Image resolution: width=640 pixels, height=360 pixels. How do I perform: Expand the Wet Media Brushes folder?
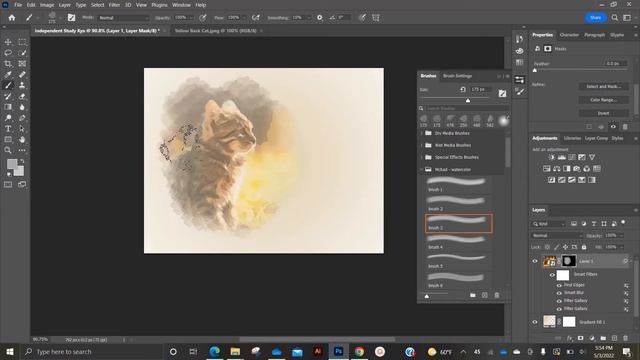pyautogui.click(x=422, y=145)
